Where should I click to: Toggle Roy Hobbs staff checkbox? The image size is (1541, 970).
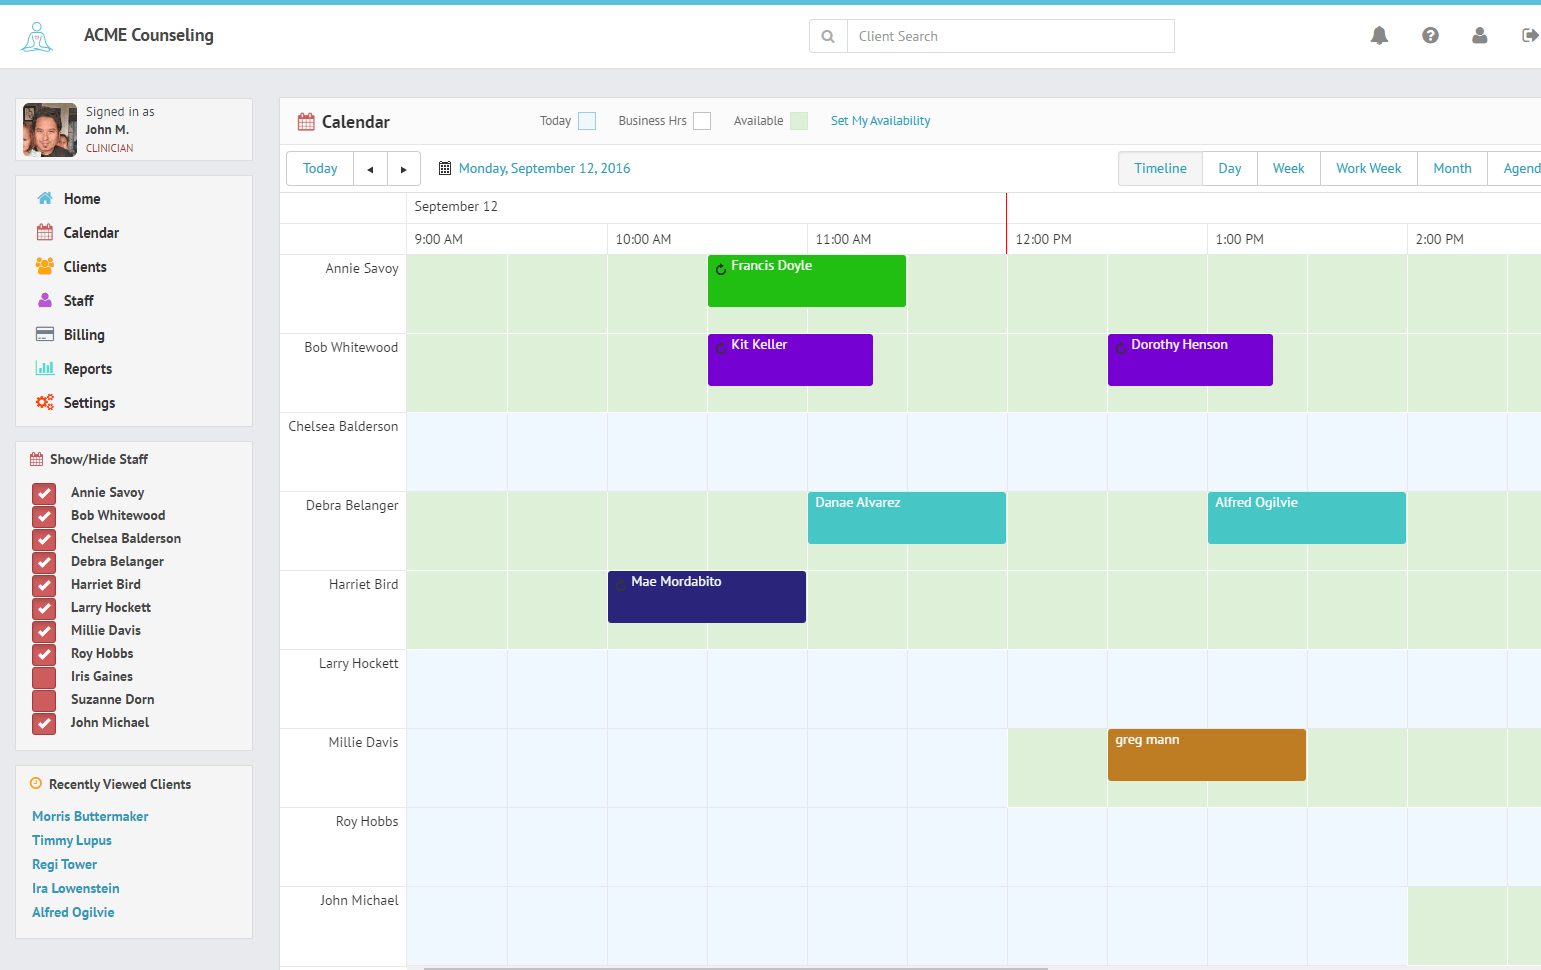44,654
